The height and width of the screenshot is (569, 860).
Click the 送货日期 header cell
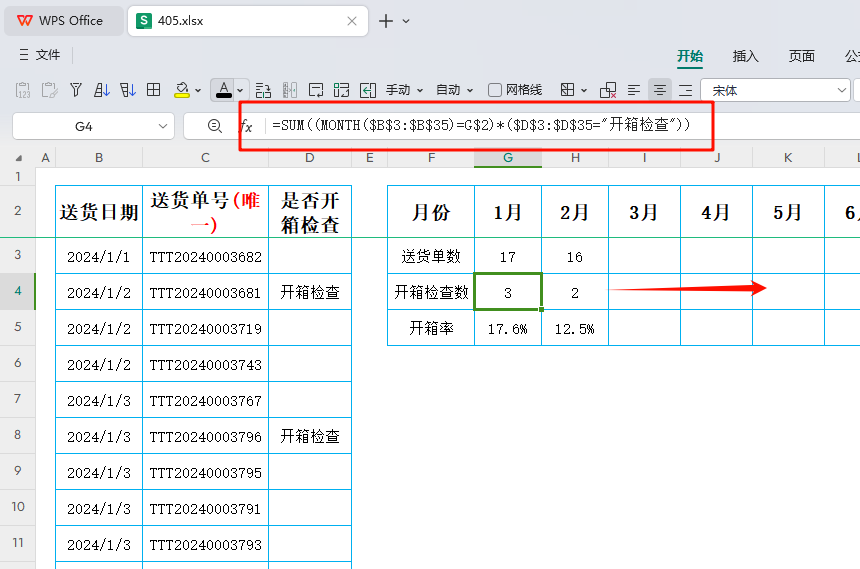[99, 212]
